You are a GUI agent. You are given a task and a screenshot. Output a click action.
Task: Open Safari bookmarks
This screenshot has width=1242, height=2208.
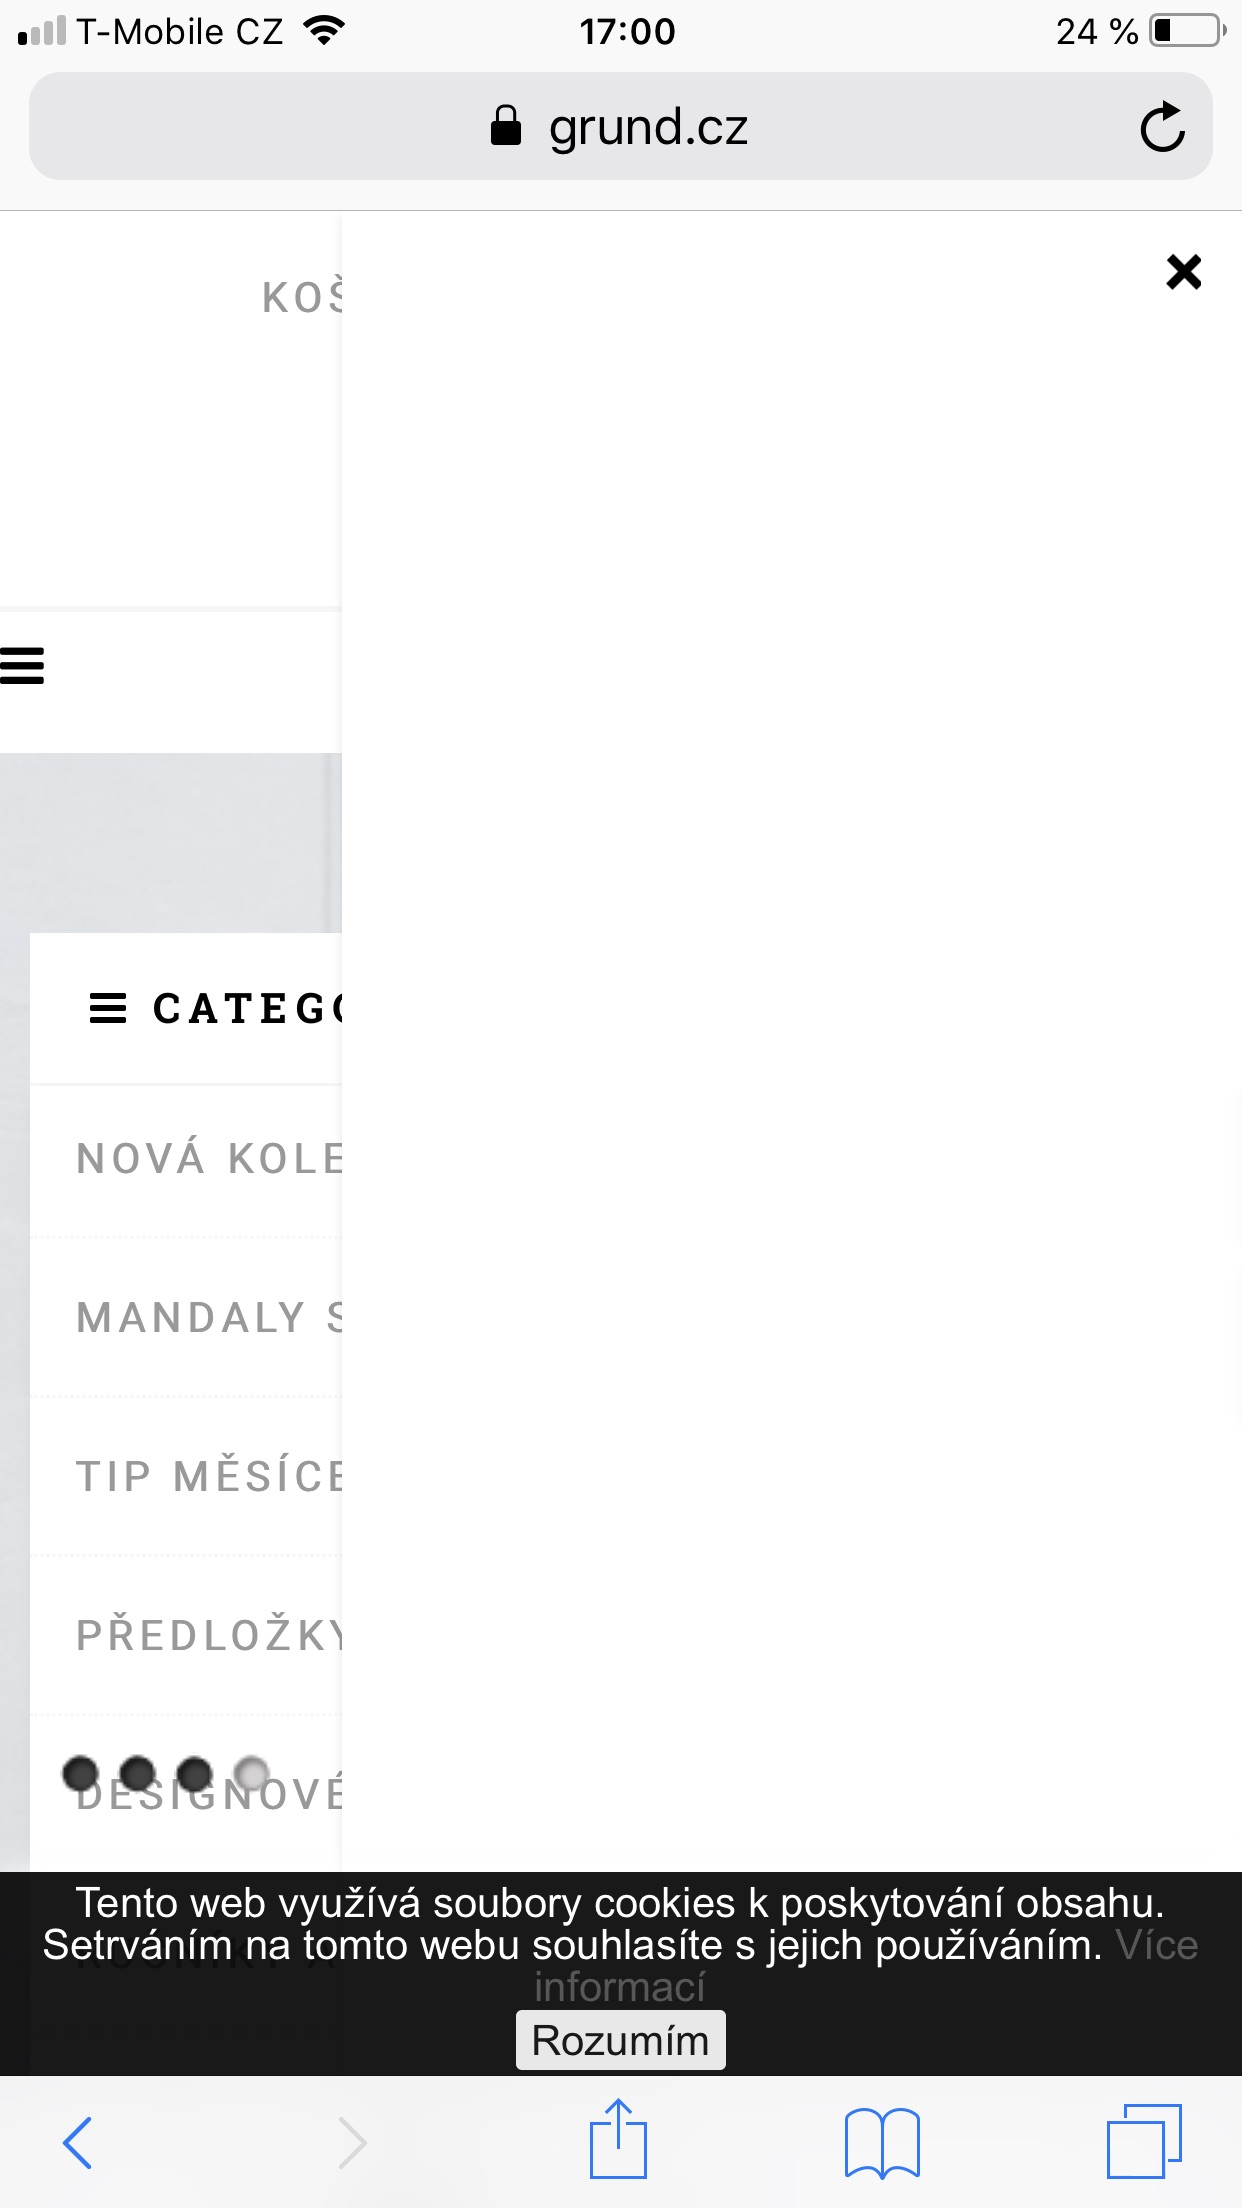click(881, 2142)
